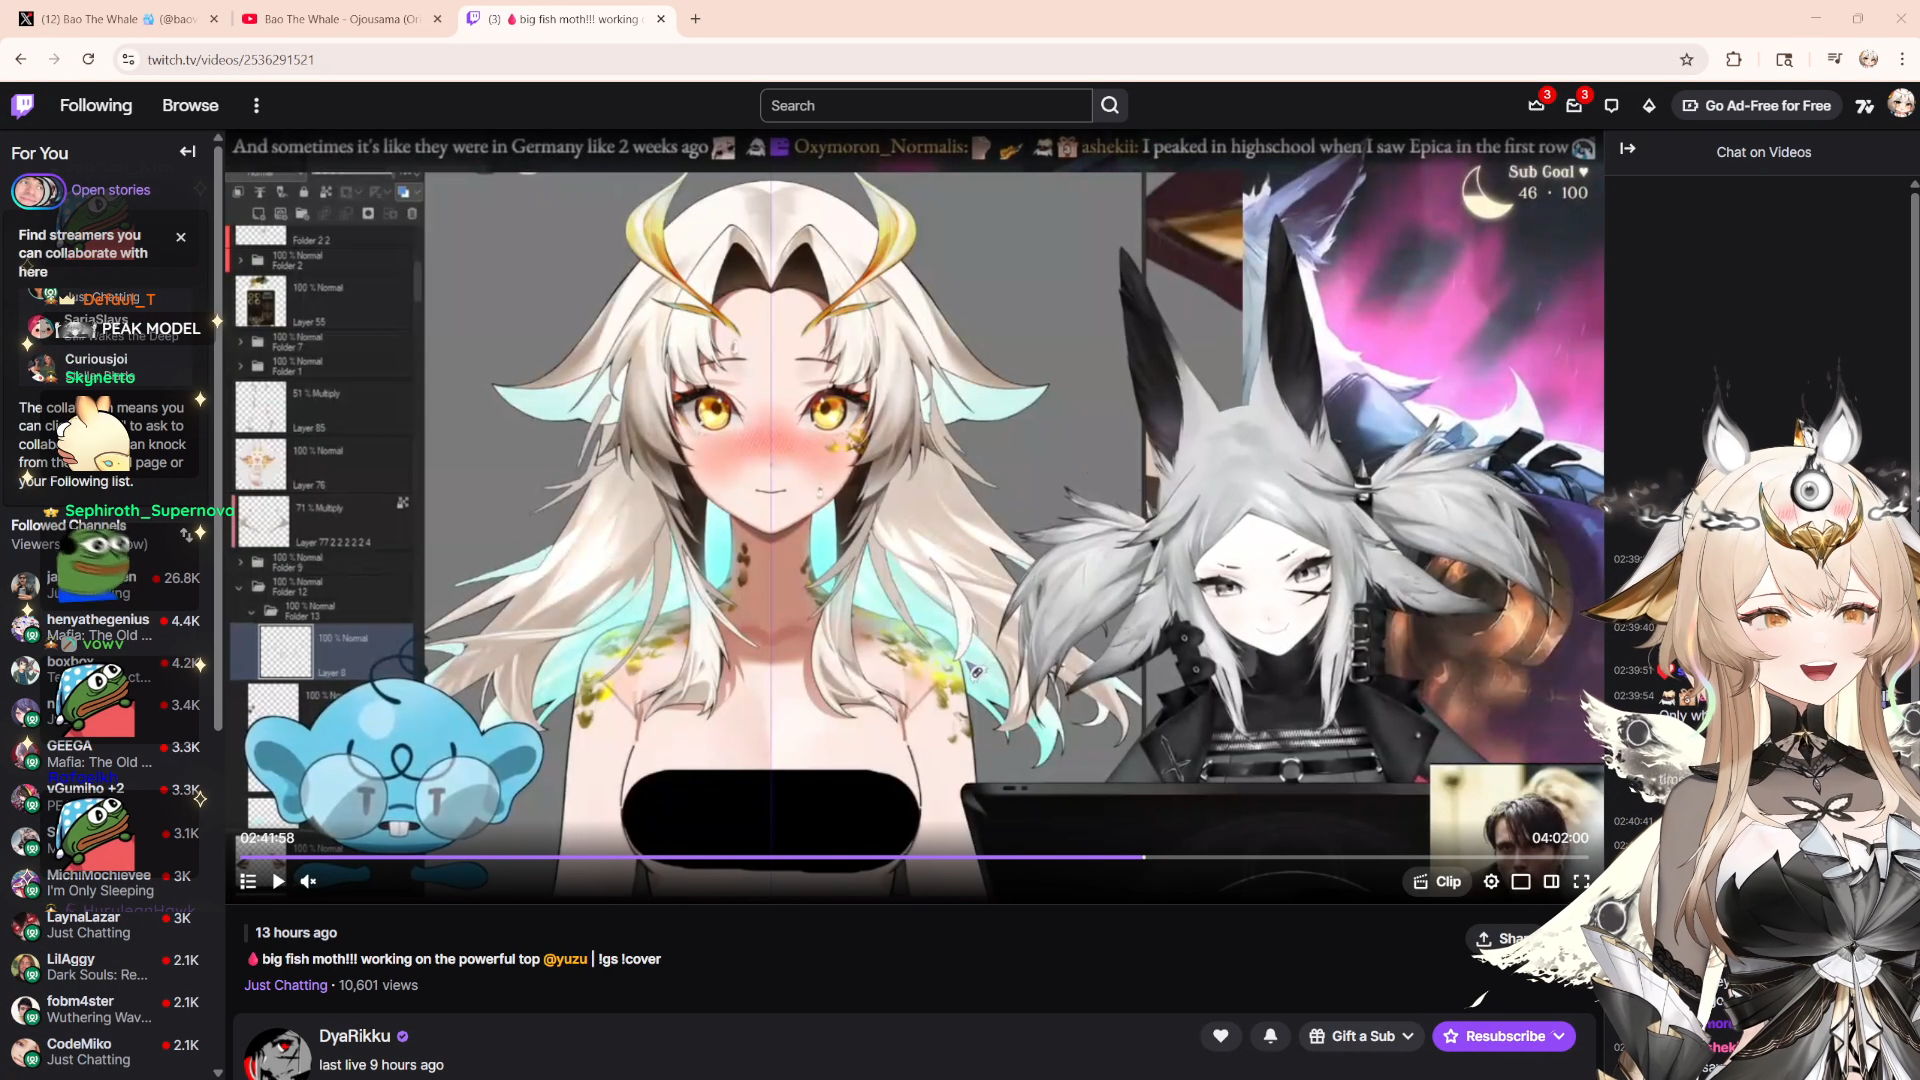1920x1080 pixels.
Task: Reload the page
Action: (x=88, y=59)
